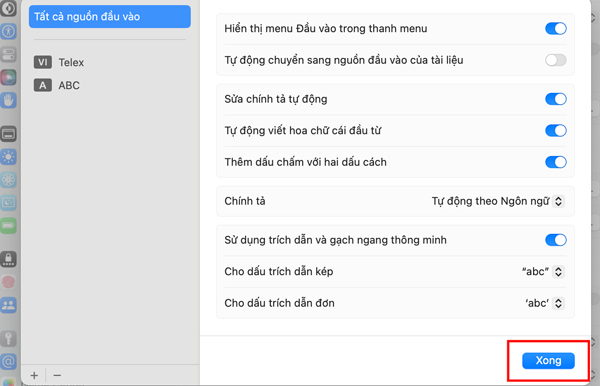The width and height of the screenshot is (600, 386).
Task: Add a new input source with plus button
Action: tap(34, 375)
